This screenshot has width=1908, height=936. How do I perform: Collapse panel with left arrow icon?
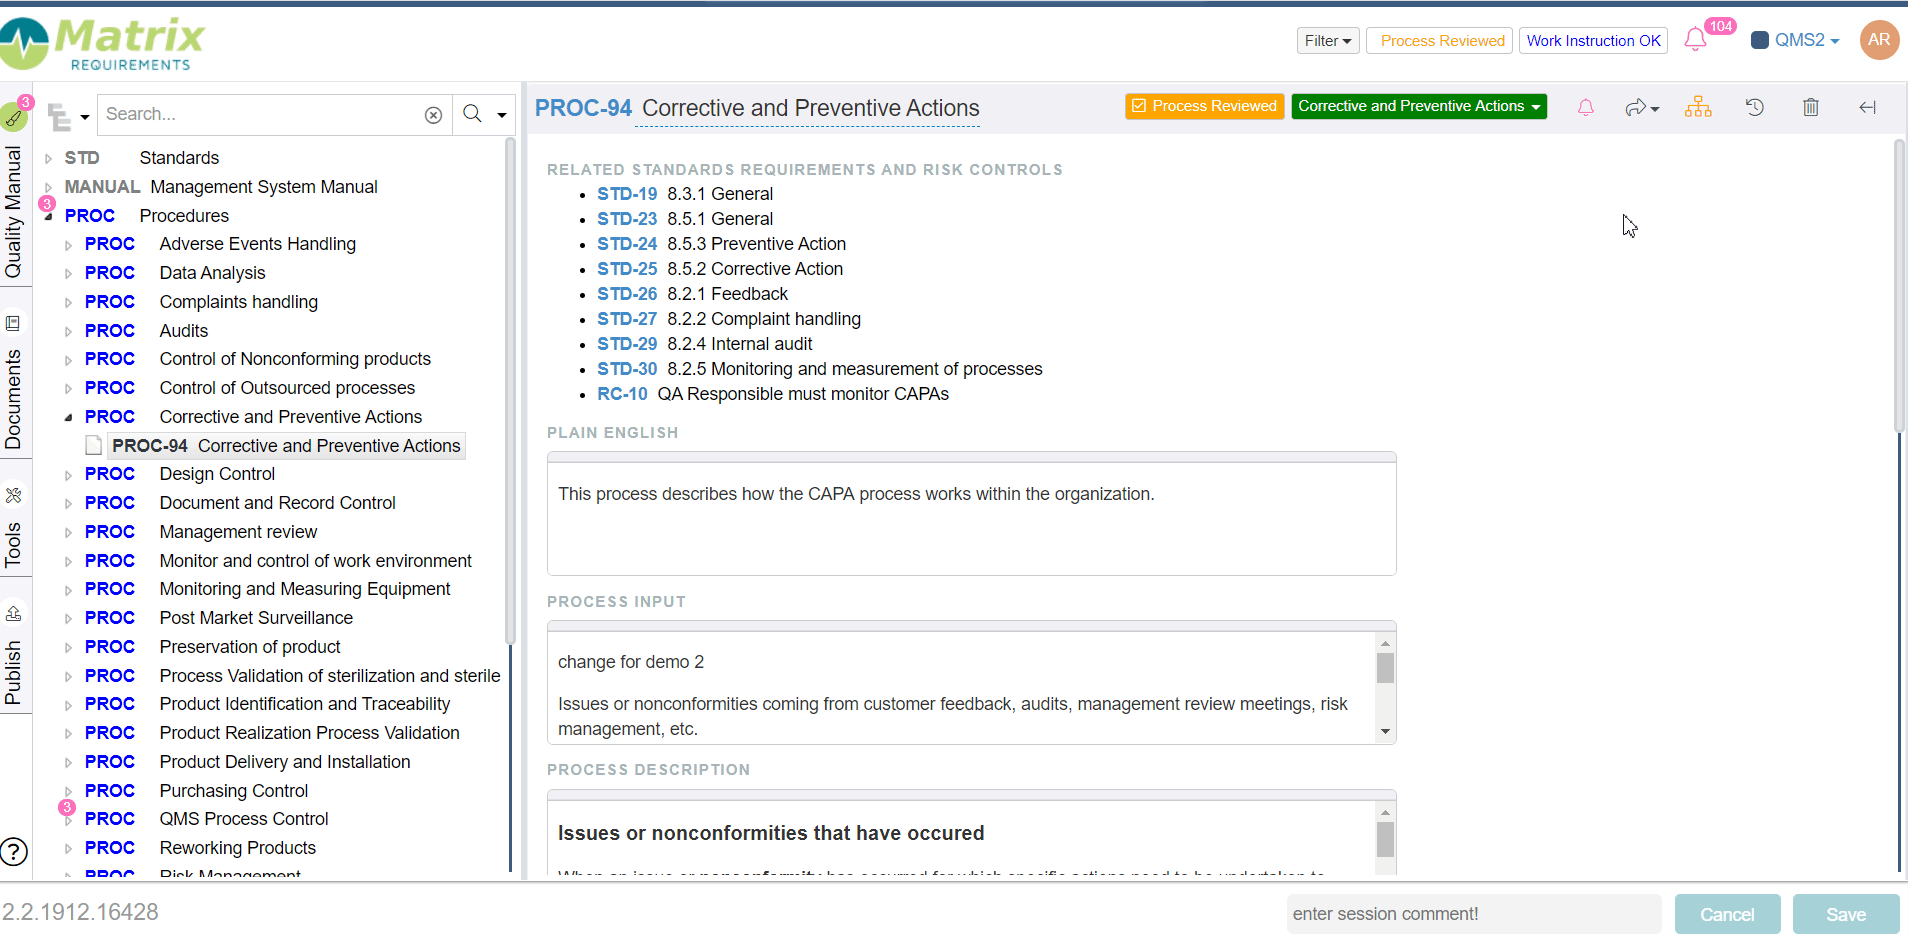[1867, 107]
